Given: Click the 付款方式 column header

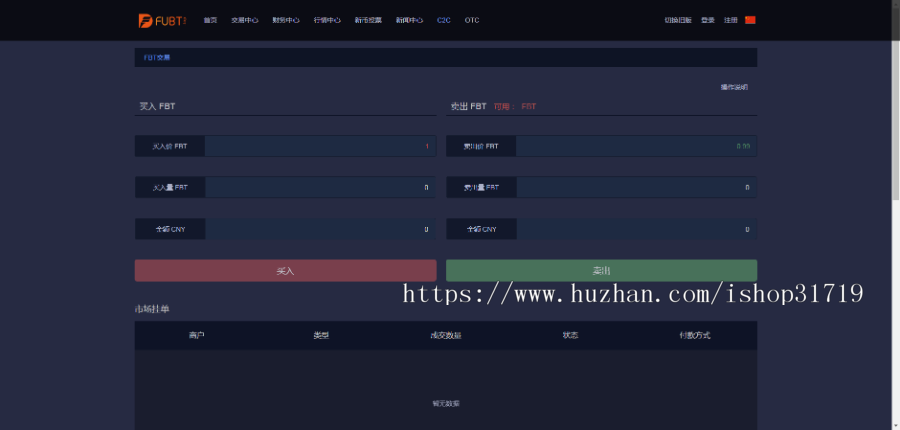Looking at the screenshot, I should (695, 335).
